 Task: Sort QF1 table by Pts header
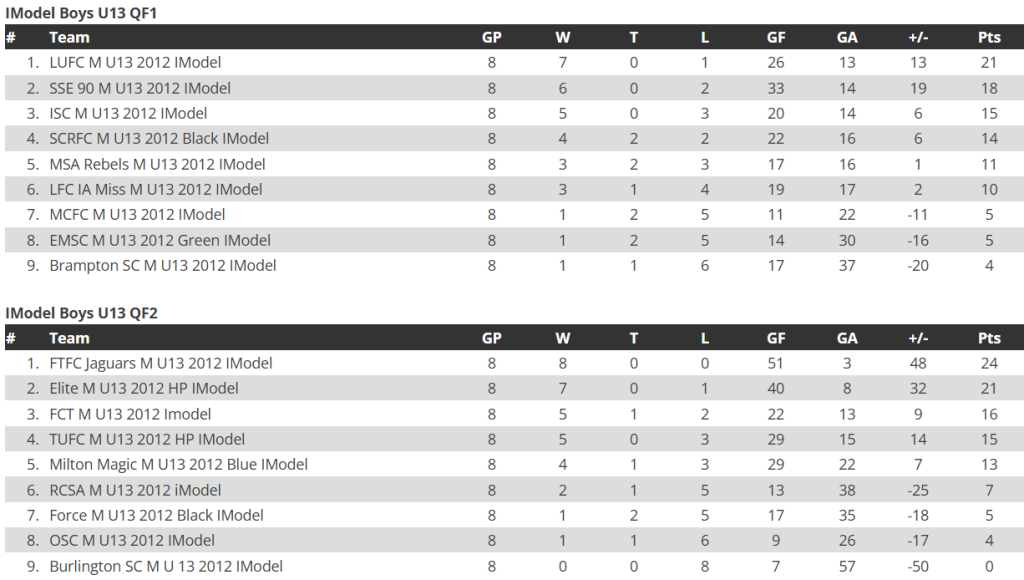(989, 37)
